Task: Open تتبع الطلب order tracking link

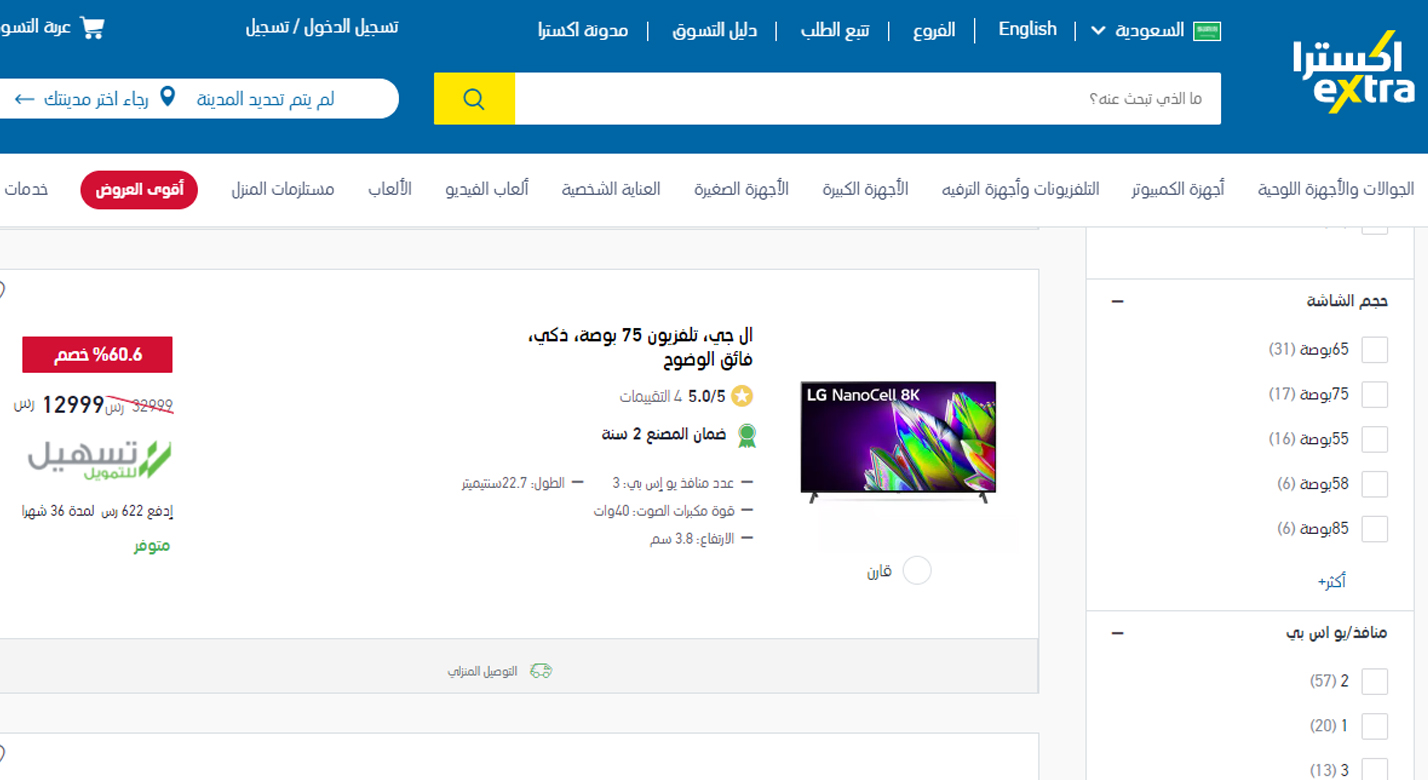Action: [835, 30]
